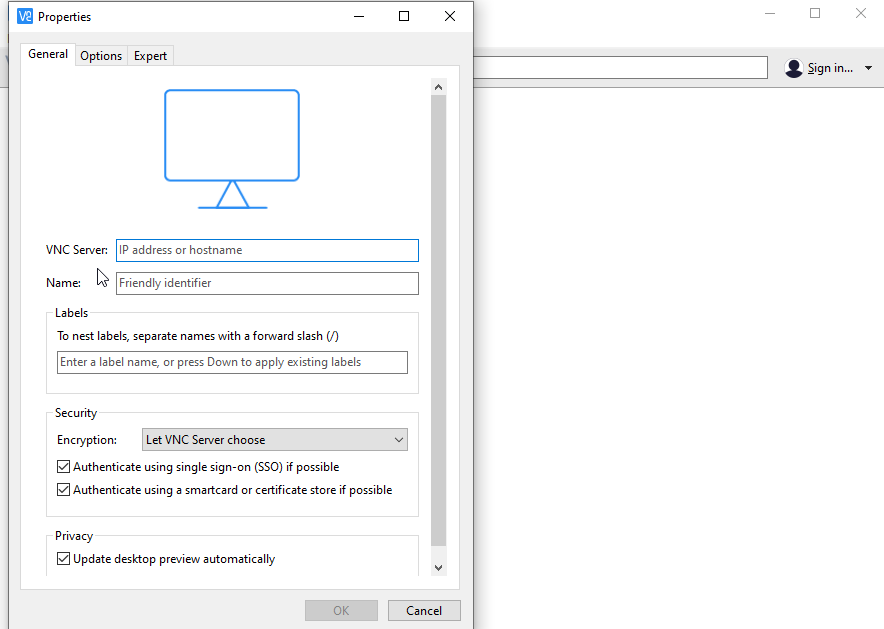The height and width of the screenshot is (629, 884).
Task: Close the Properties dialog window
Action: 450,16
